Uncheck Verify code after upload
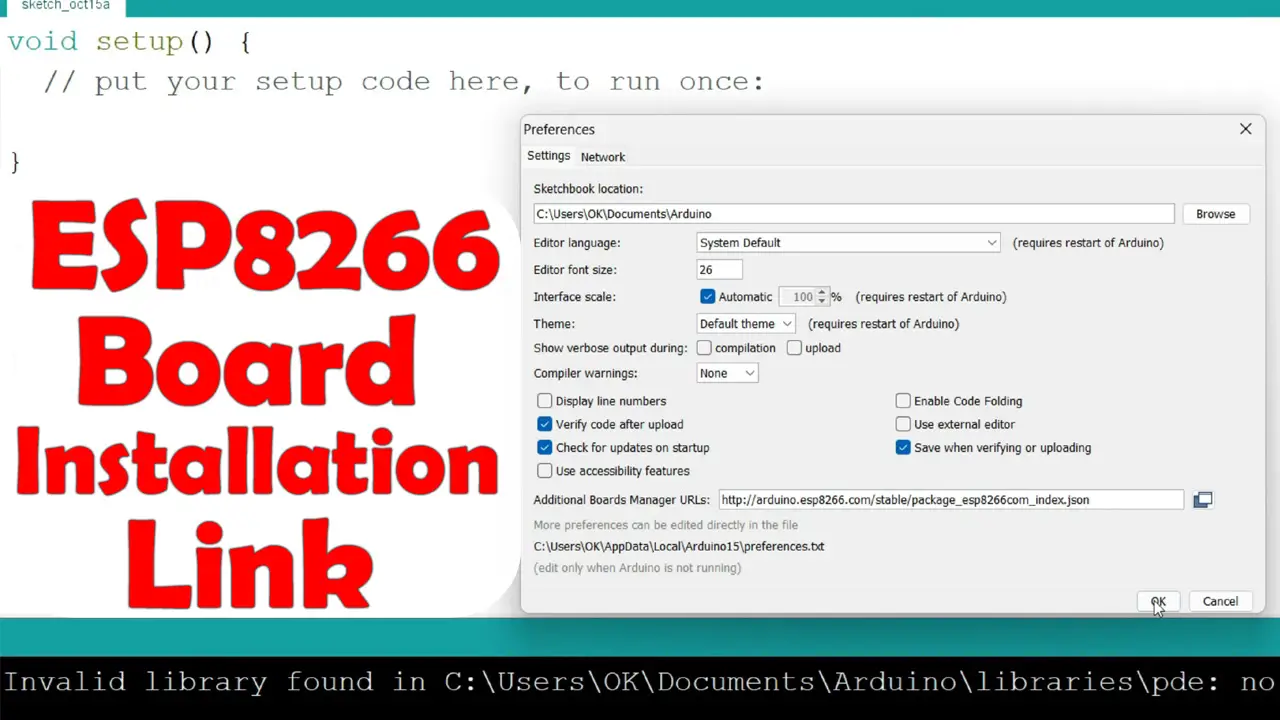This screenshot has height=720, width=1280. coord(545,424)
